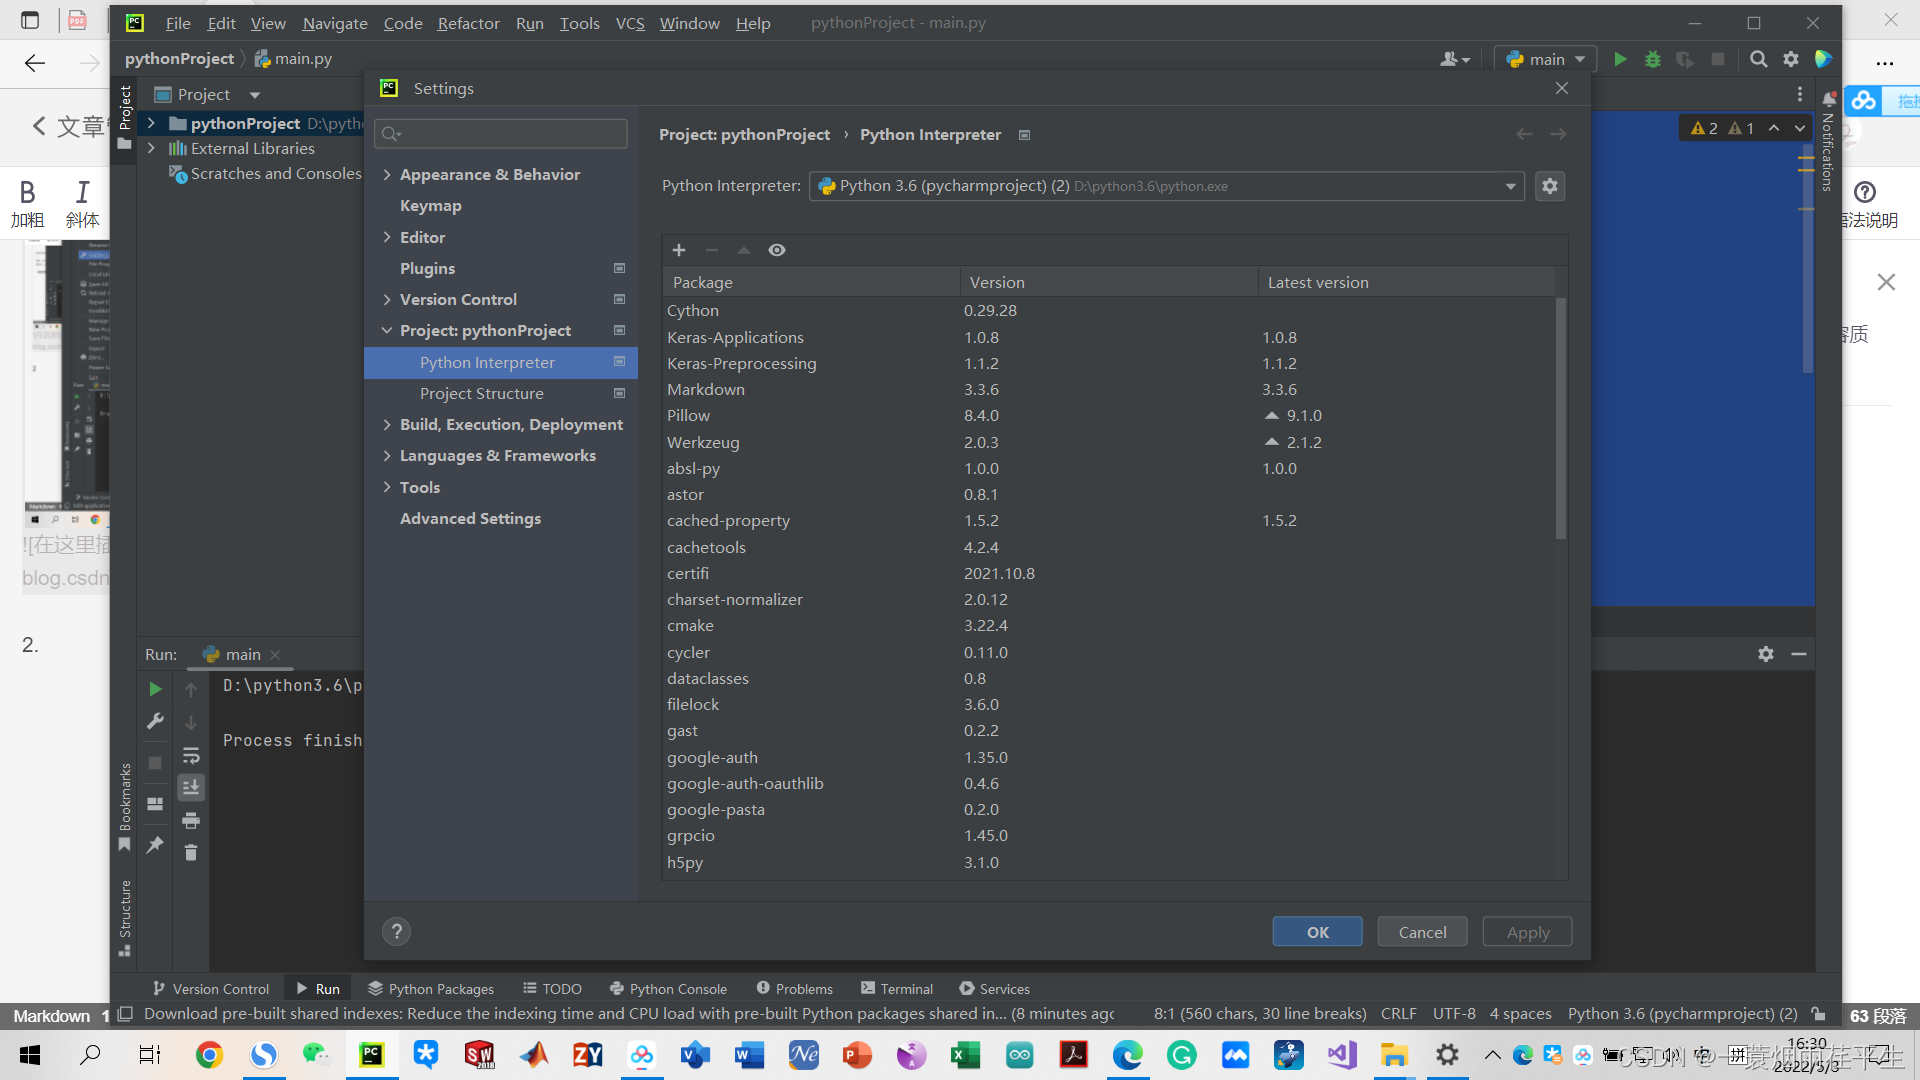Open Run panel gear options
Screen dimensions: 1920x1080
pos(1766,654)
